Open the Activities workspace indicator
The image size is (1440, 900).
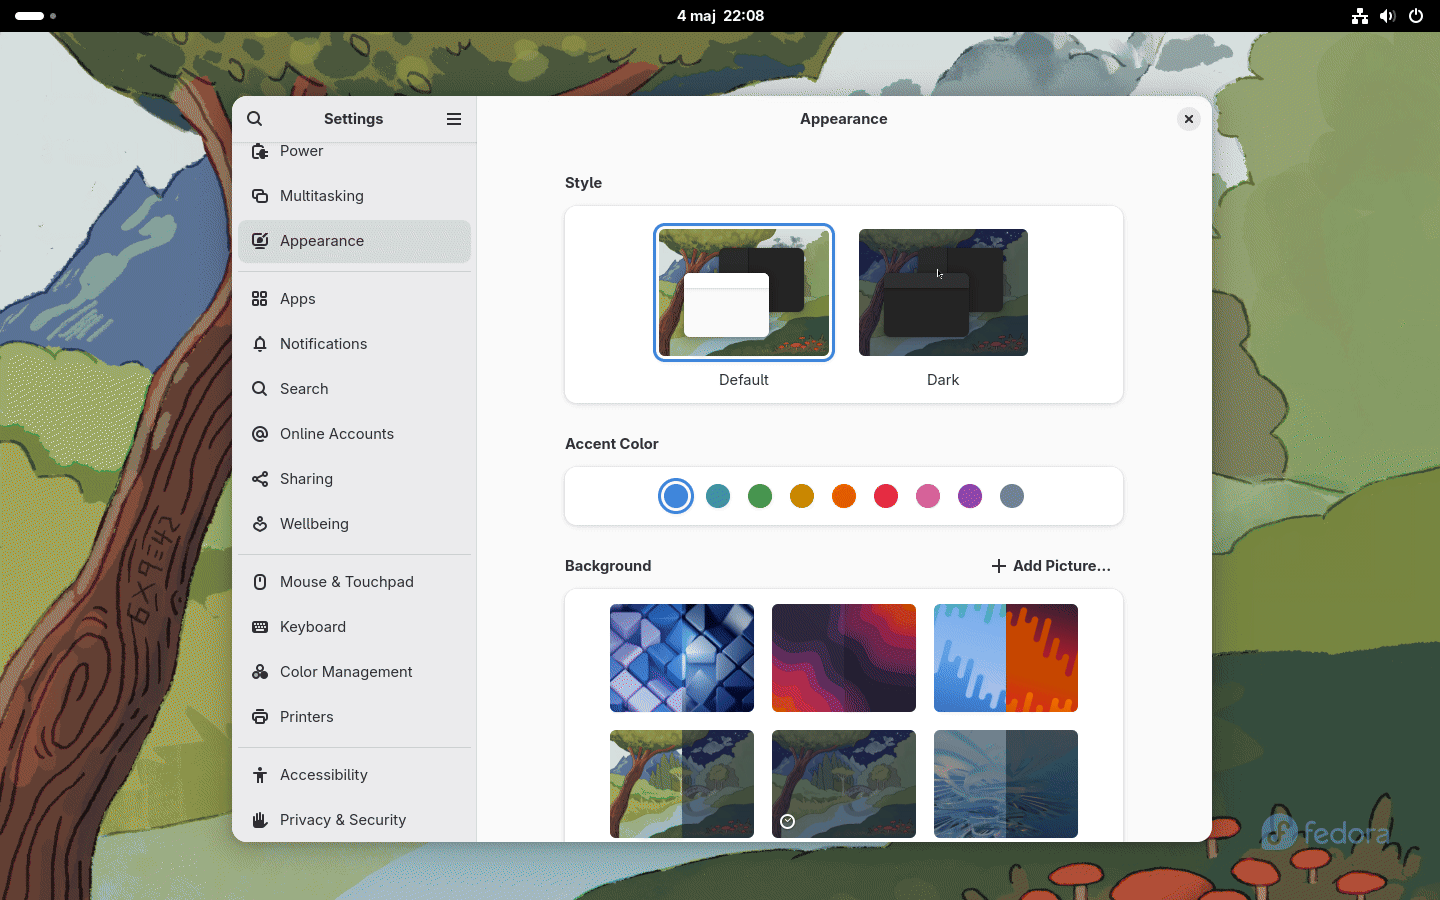click(35, 16)
